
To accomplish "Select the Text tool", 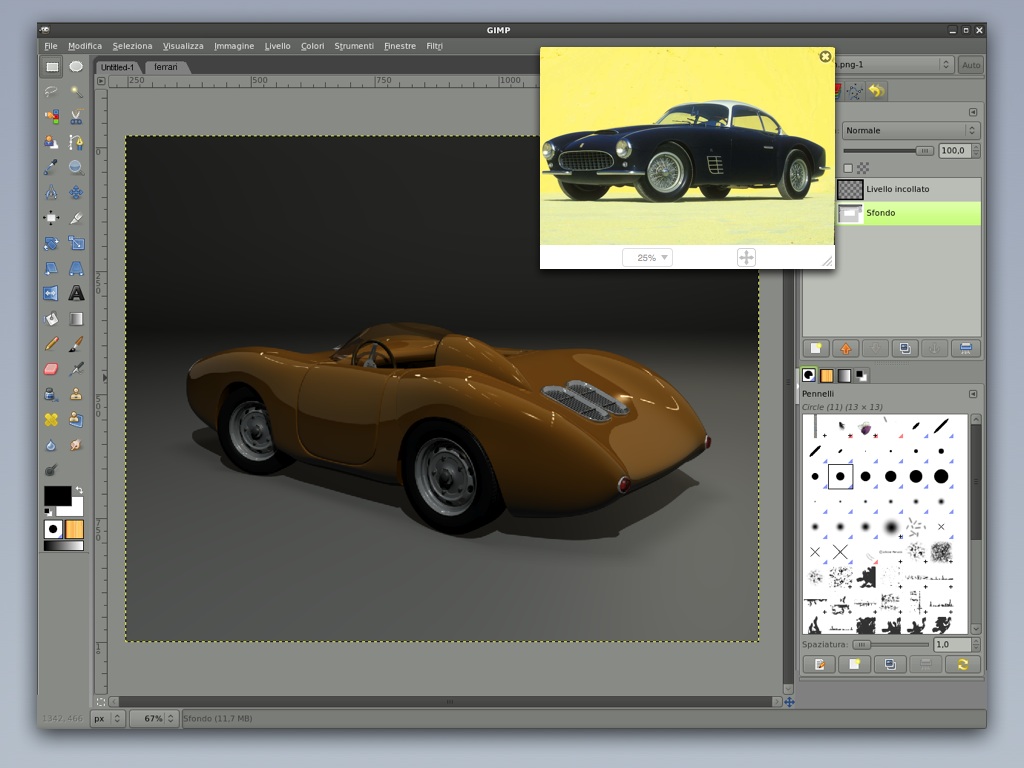I will 76,294.
